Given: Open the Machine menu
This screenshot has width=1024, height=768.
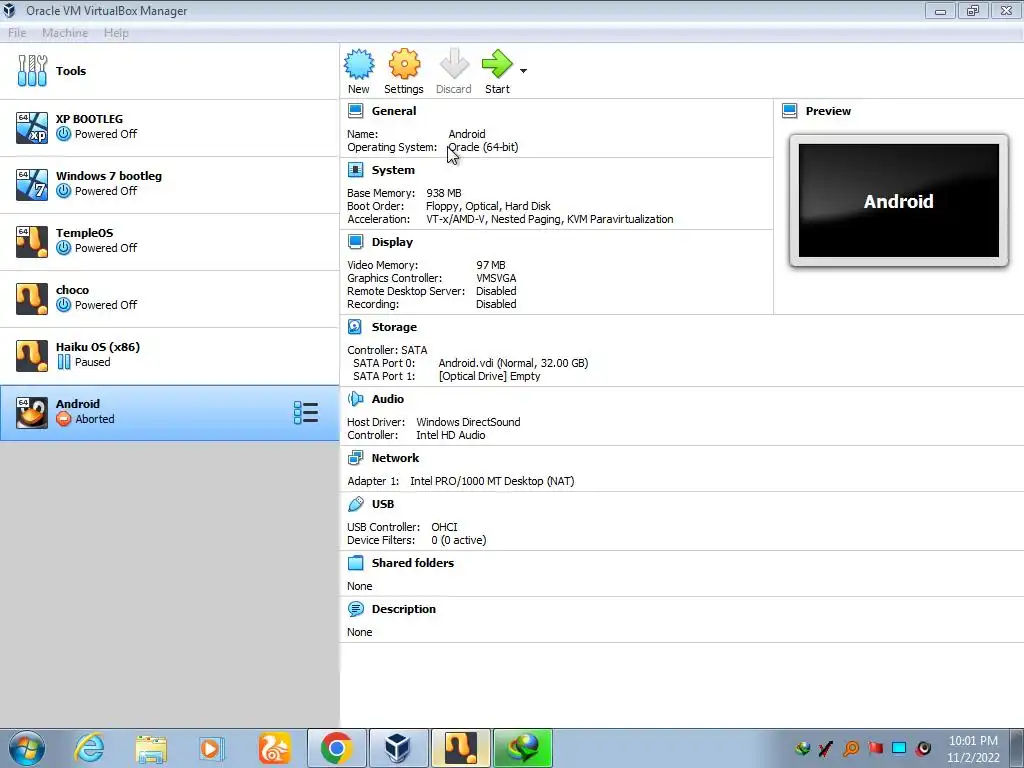Looking at the screenshot, I should click(x=65, y=33).
